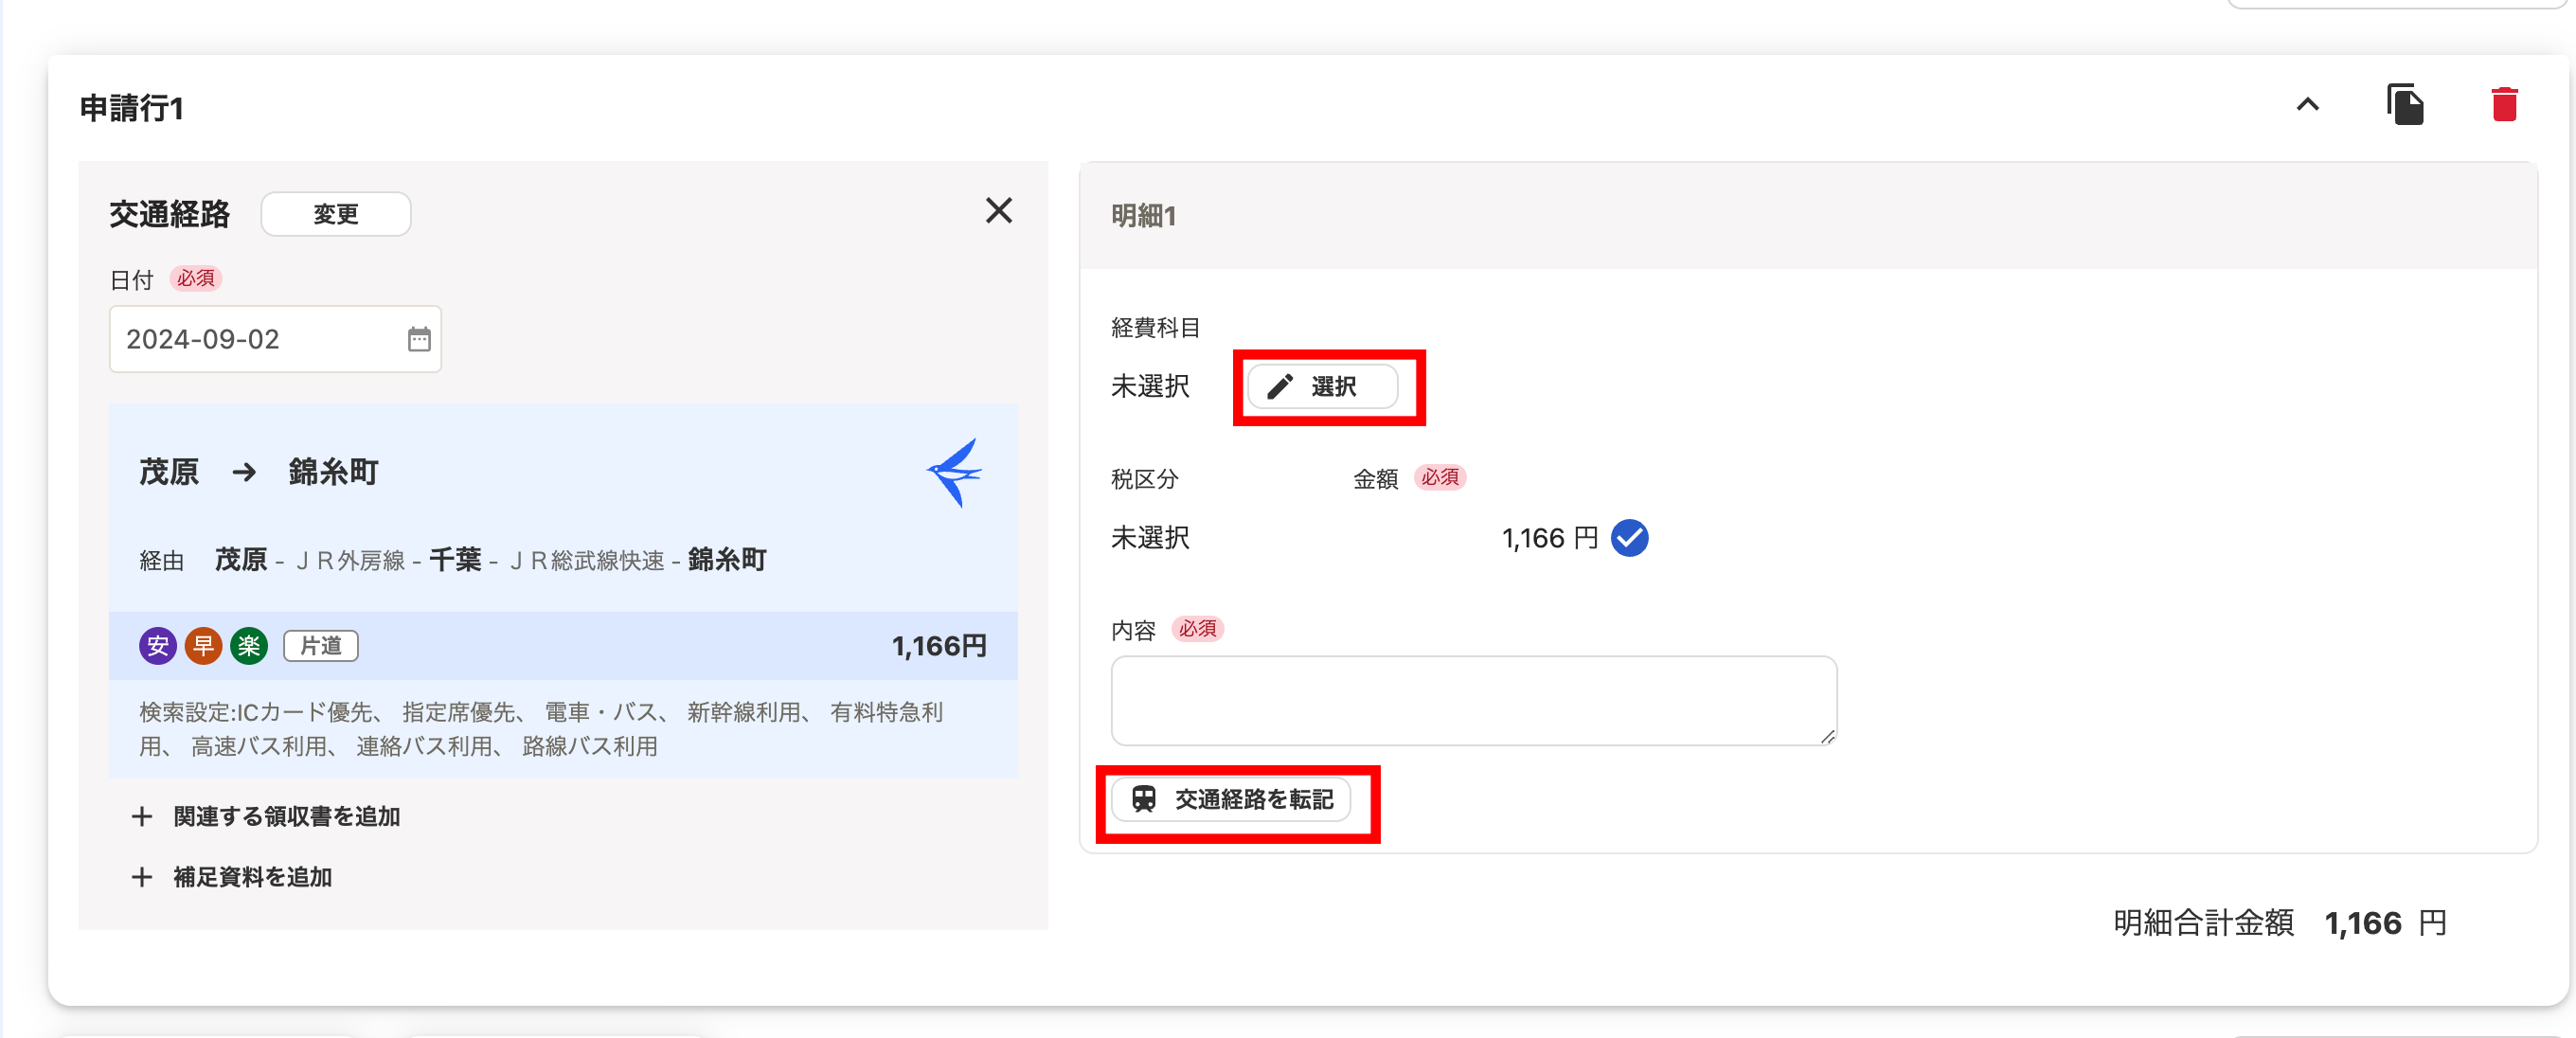
Task: Click the green 楽 badge icon
Action: tap(249, 646)
